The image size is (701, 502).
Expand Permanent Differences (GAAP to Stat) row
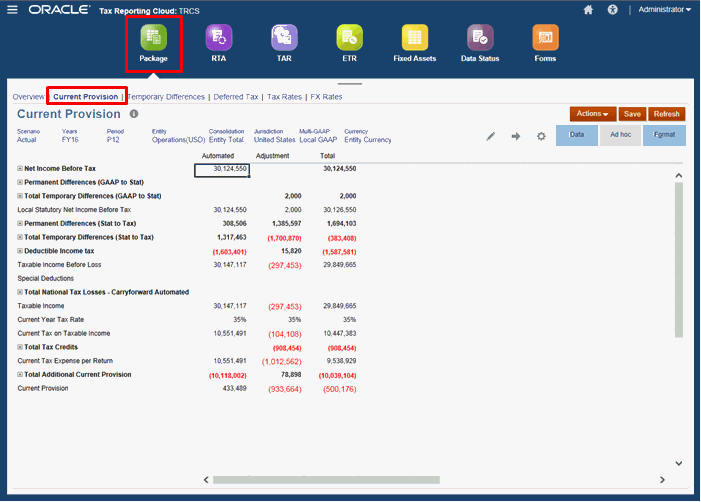(20, 182)
